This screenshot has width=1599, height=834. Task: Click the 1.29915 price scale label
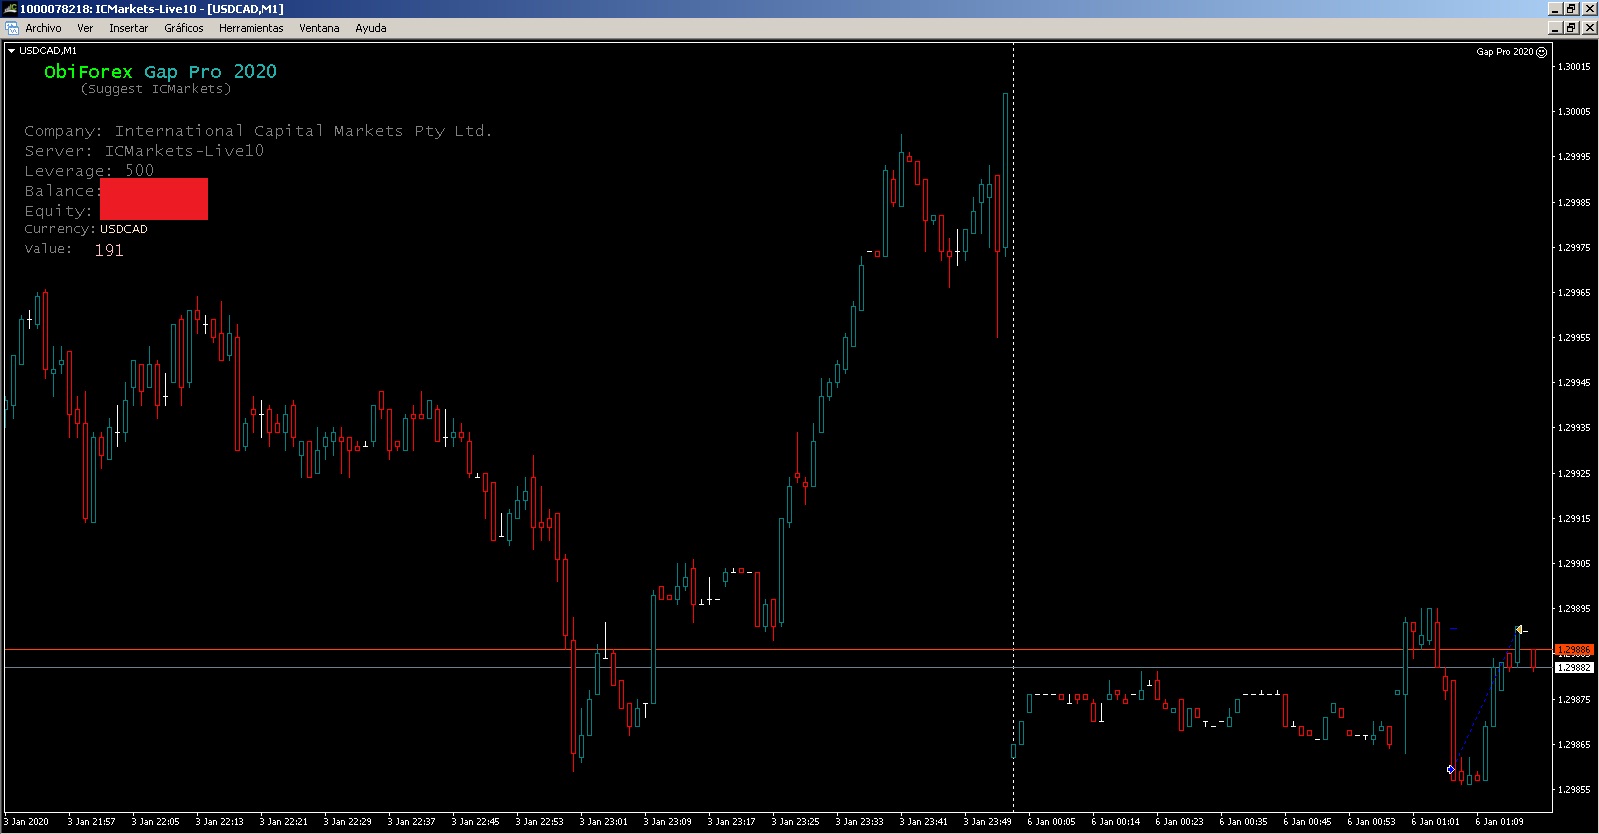1574,519
